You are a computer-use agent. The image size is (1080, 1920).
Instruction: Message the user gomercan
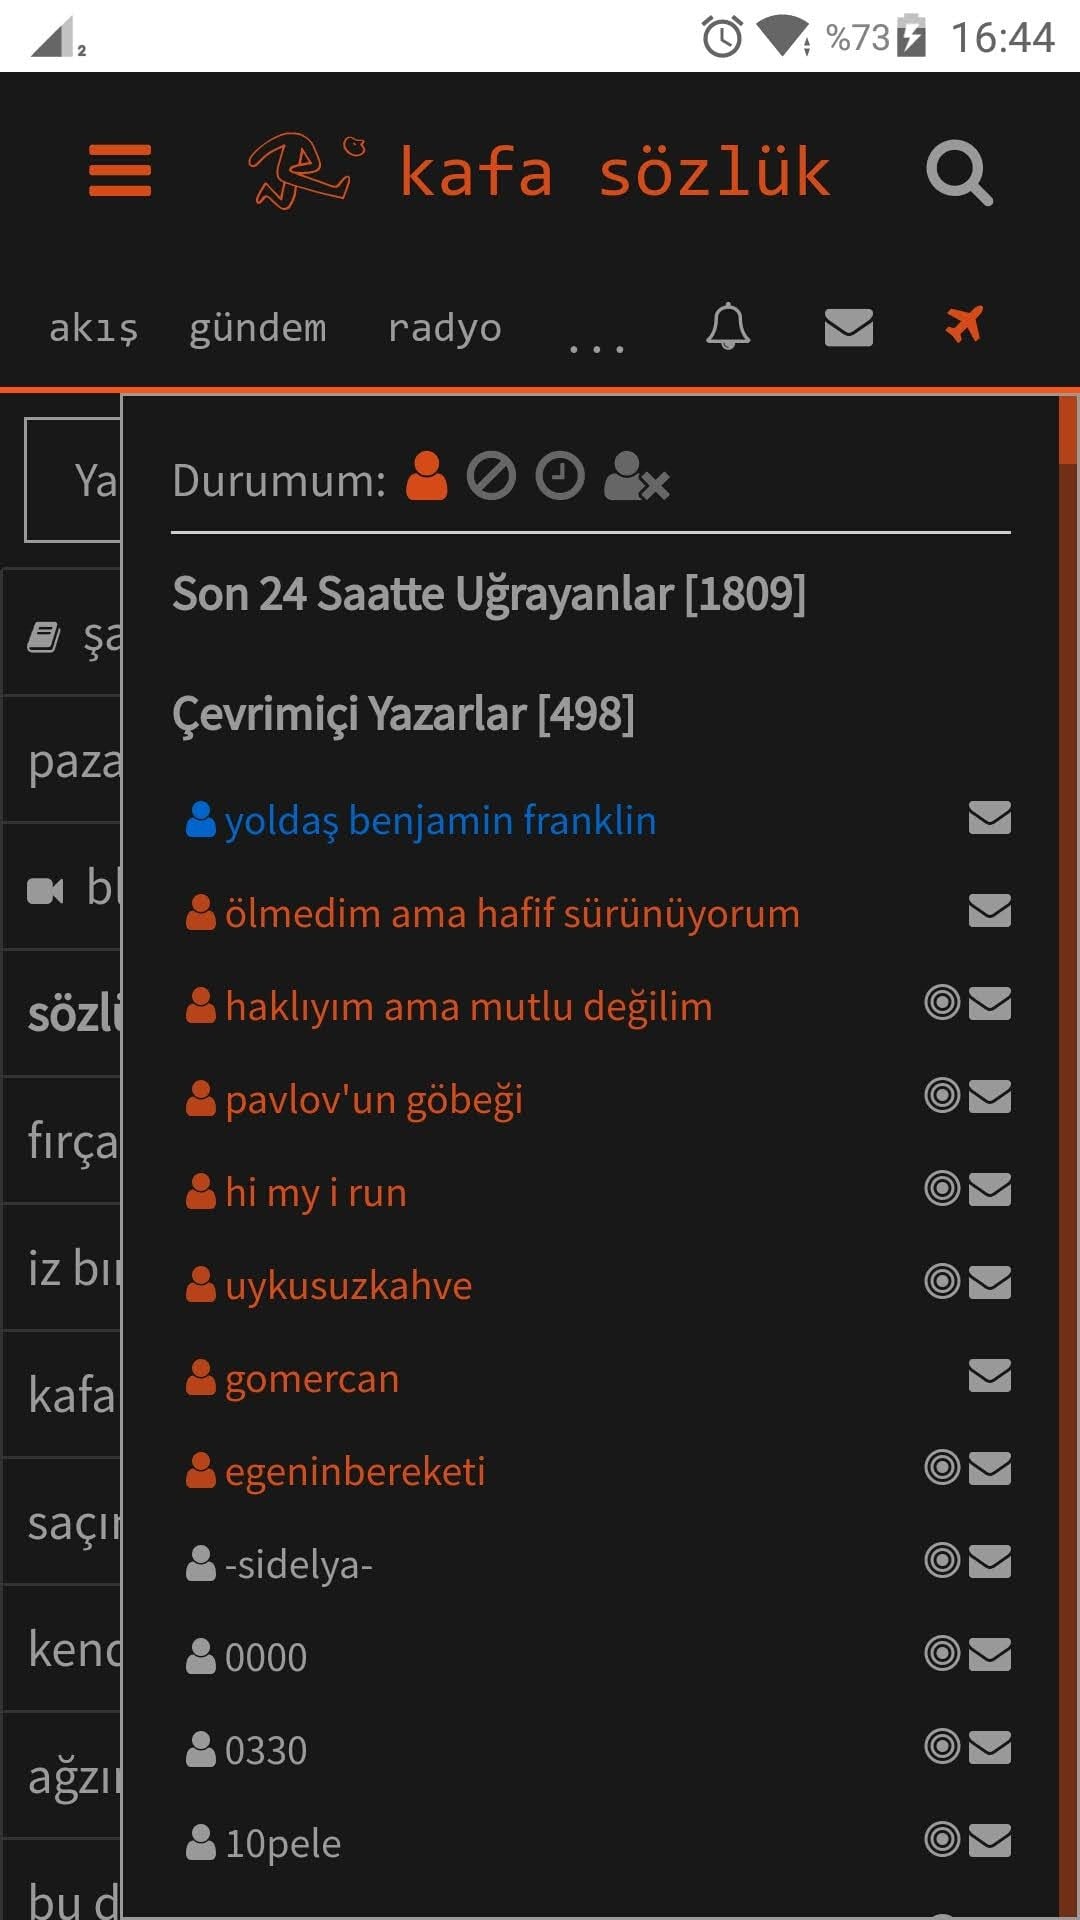[989, 1376]
